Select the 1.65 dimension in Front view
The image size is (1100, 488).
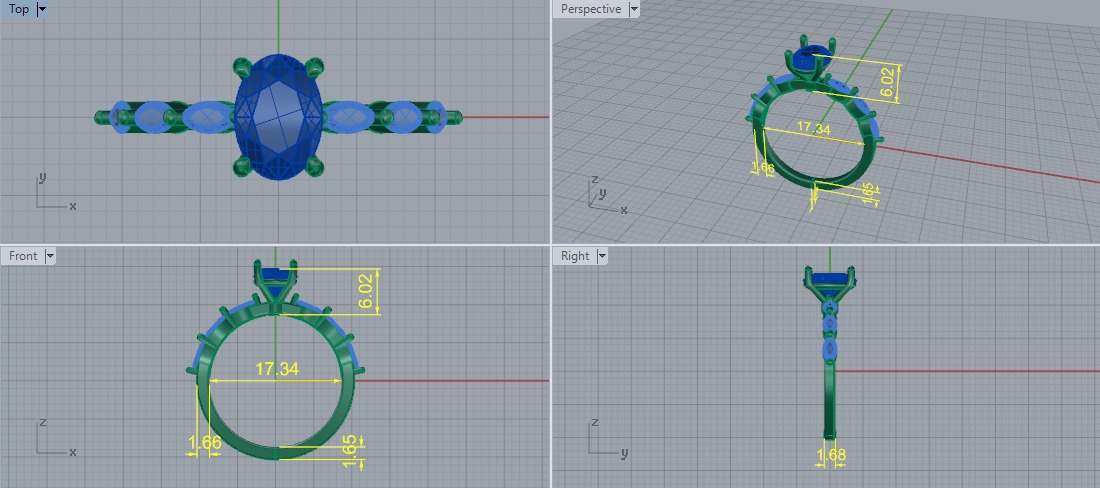pyautogui.click(x=350, y=451)
